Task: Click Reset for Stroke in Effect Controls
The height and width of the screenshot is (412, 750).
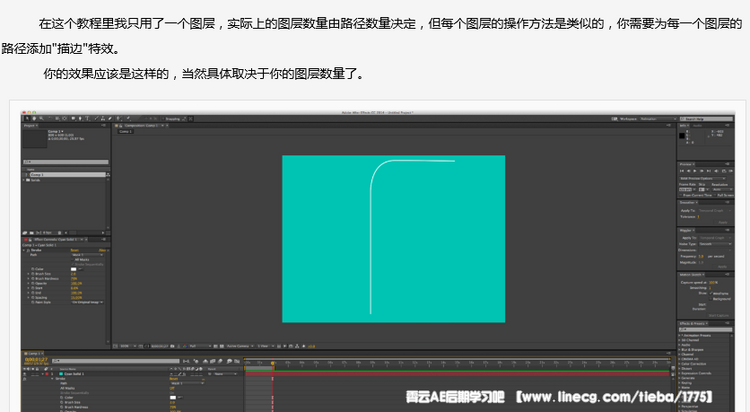Action: coord(75,250)
